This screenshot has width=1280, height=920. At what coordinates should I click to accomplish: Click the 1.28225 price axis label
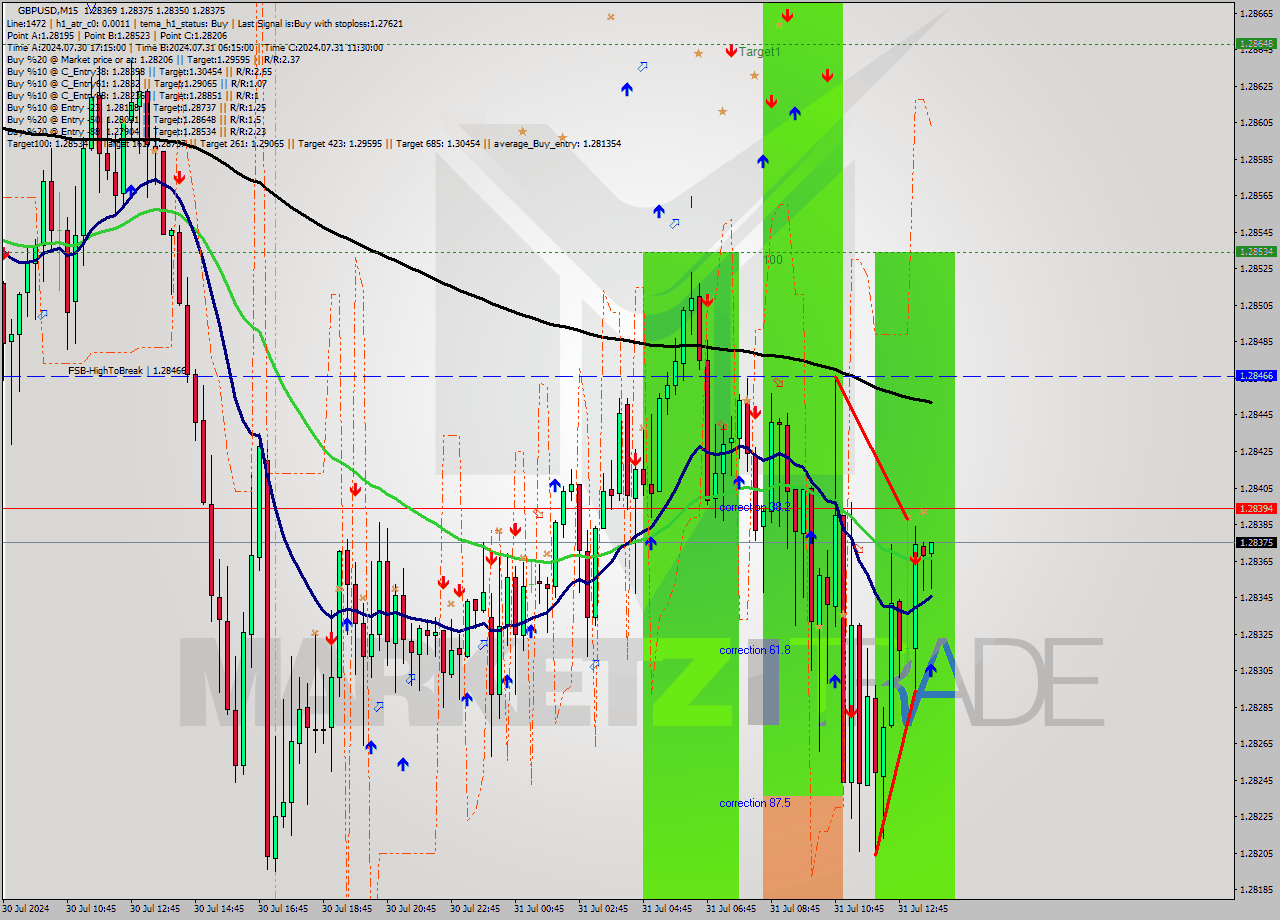1256,816
